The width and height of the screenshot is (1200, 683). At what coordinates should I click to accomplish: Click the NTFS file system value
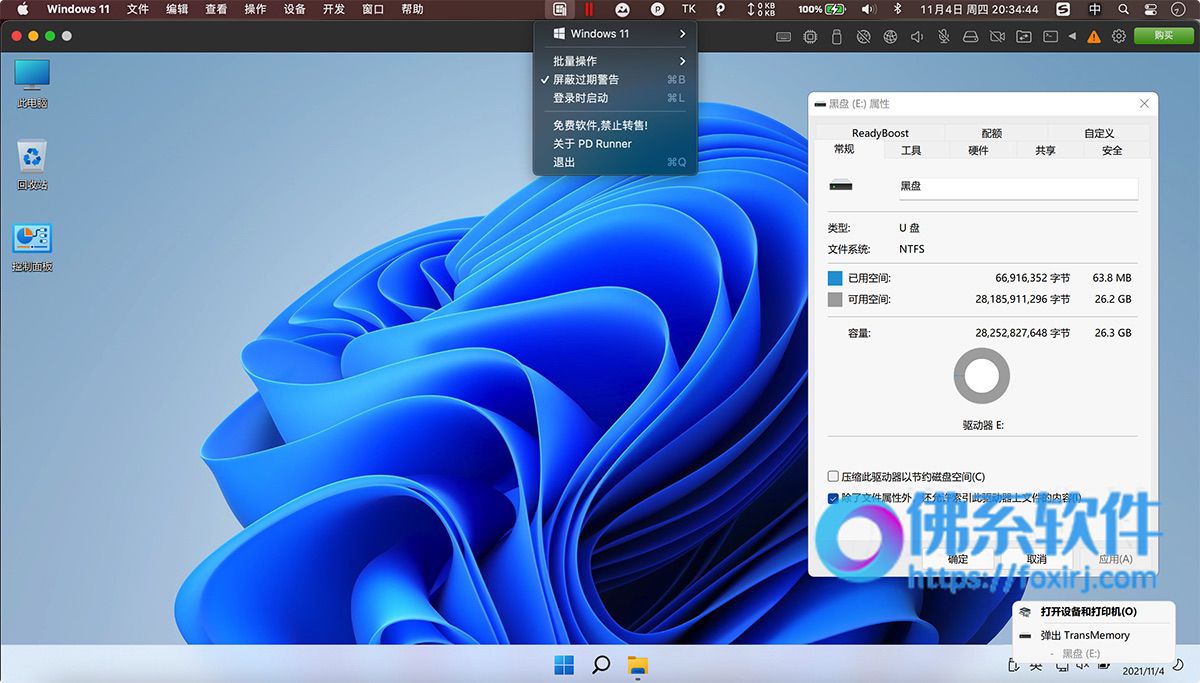coord(912,249)
